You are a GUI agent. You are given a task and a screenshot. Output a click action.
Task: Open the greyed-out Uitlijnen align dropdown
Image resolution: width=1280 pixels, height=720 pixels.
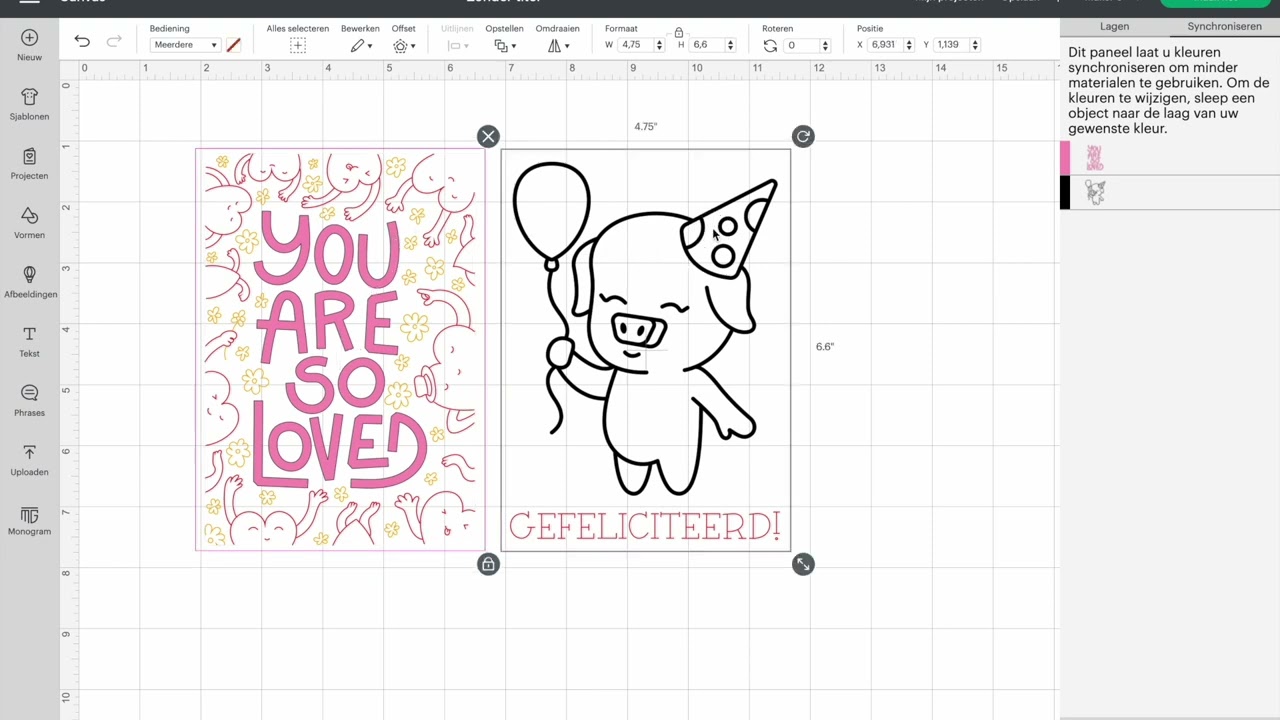point(457,46)
